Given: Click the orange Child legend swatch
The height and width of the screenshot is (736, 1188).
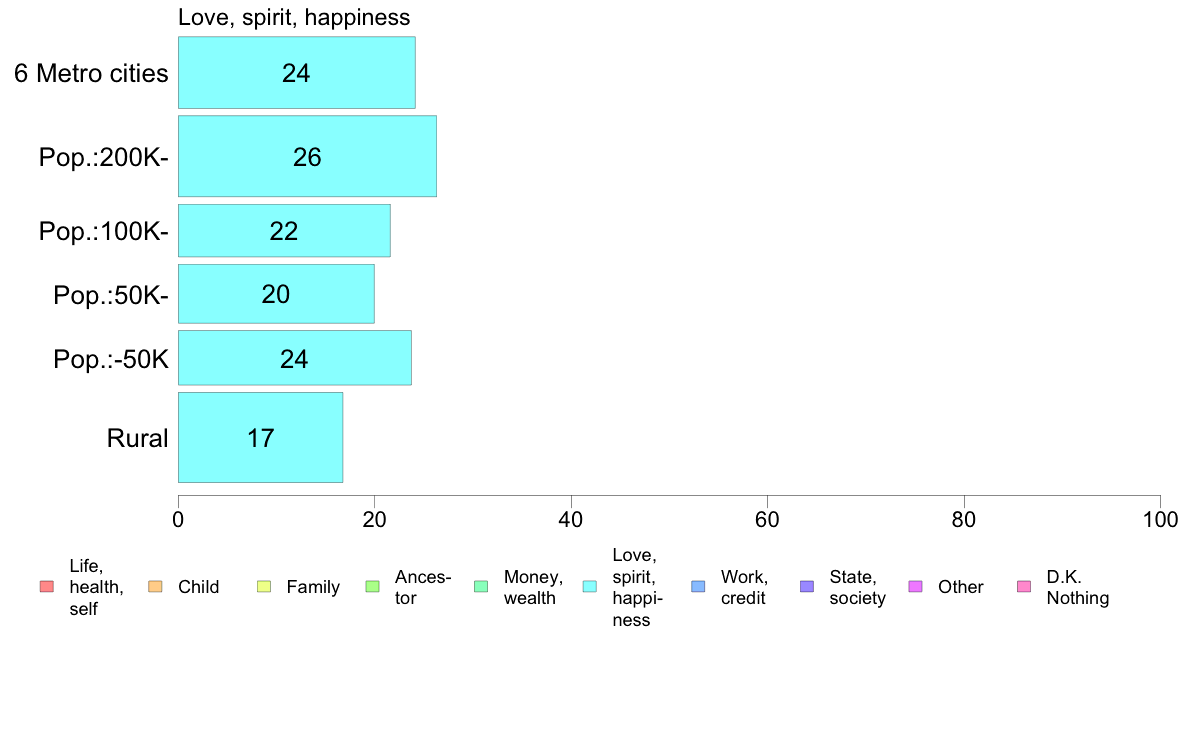Looking at the screenshot, I should click(x=155, y=587).
